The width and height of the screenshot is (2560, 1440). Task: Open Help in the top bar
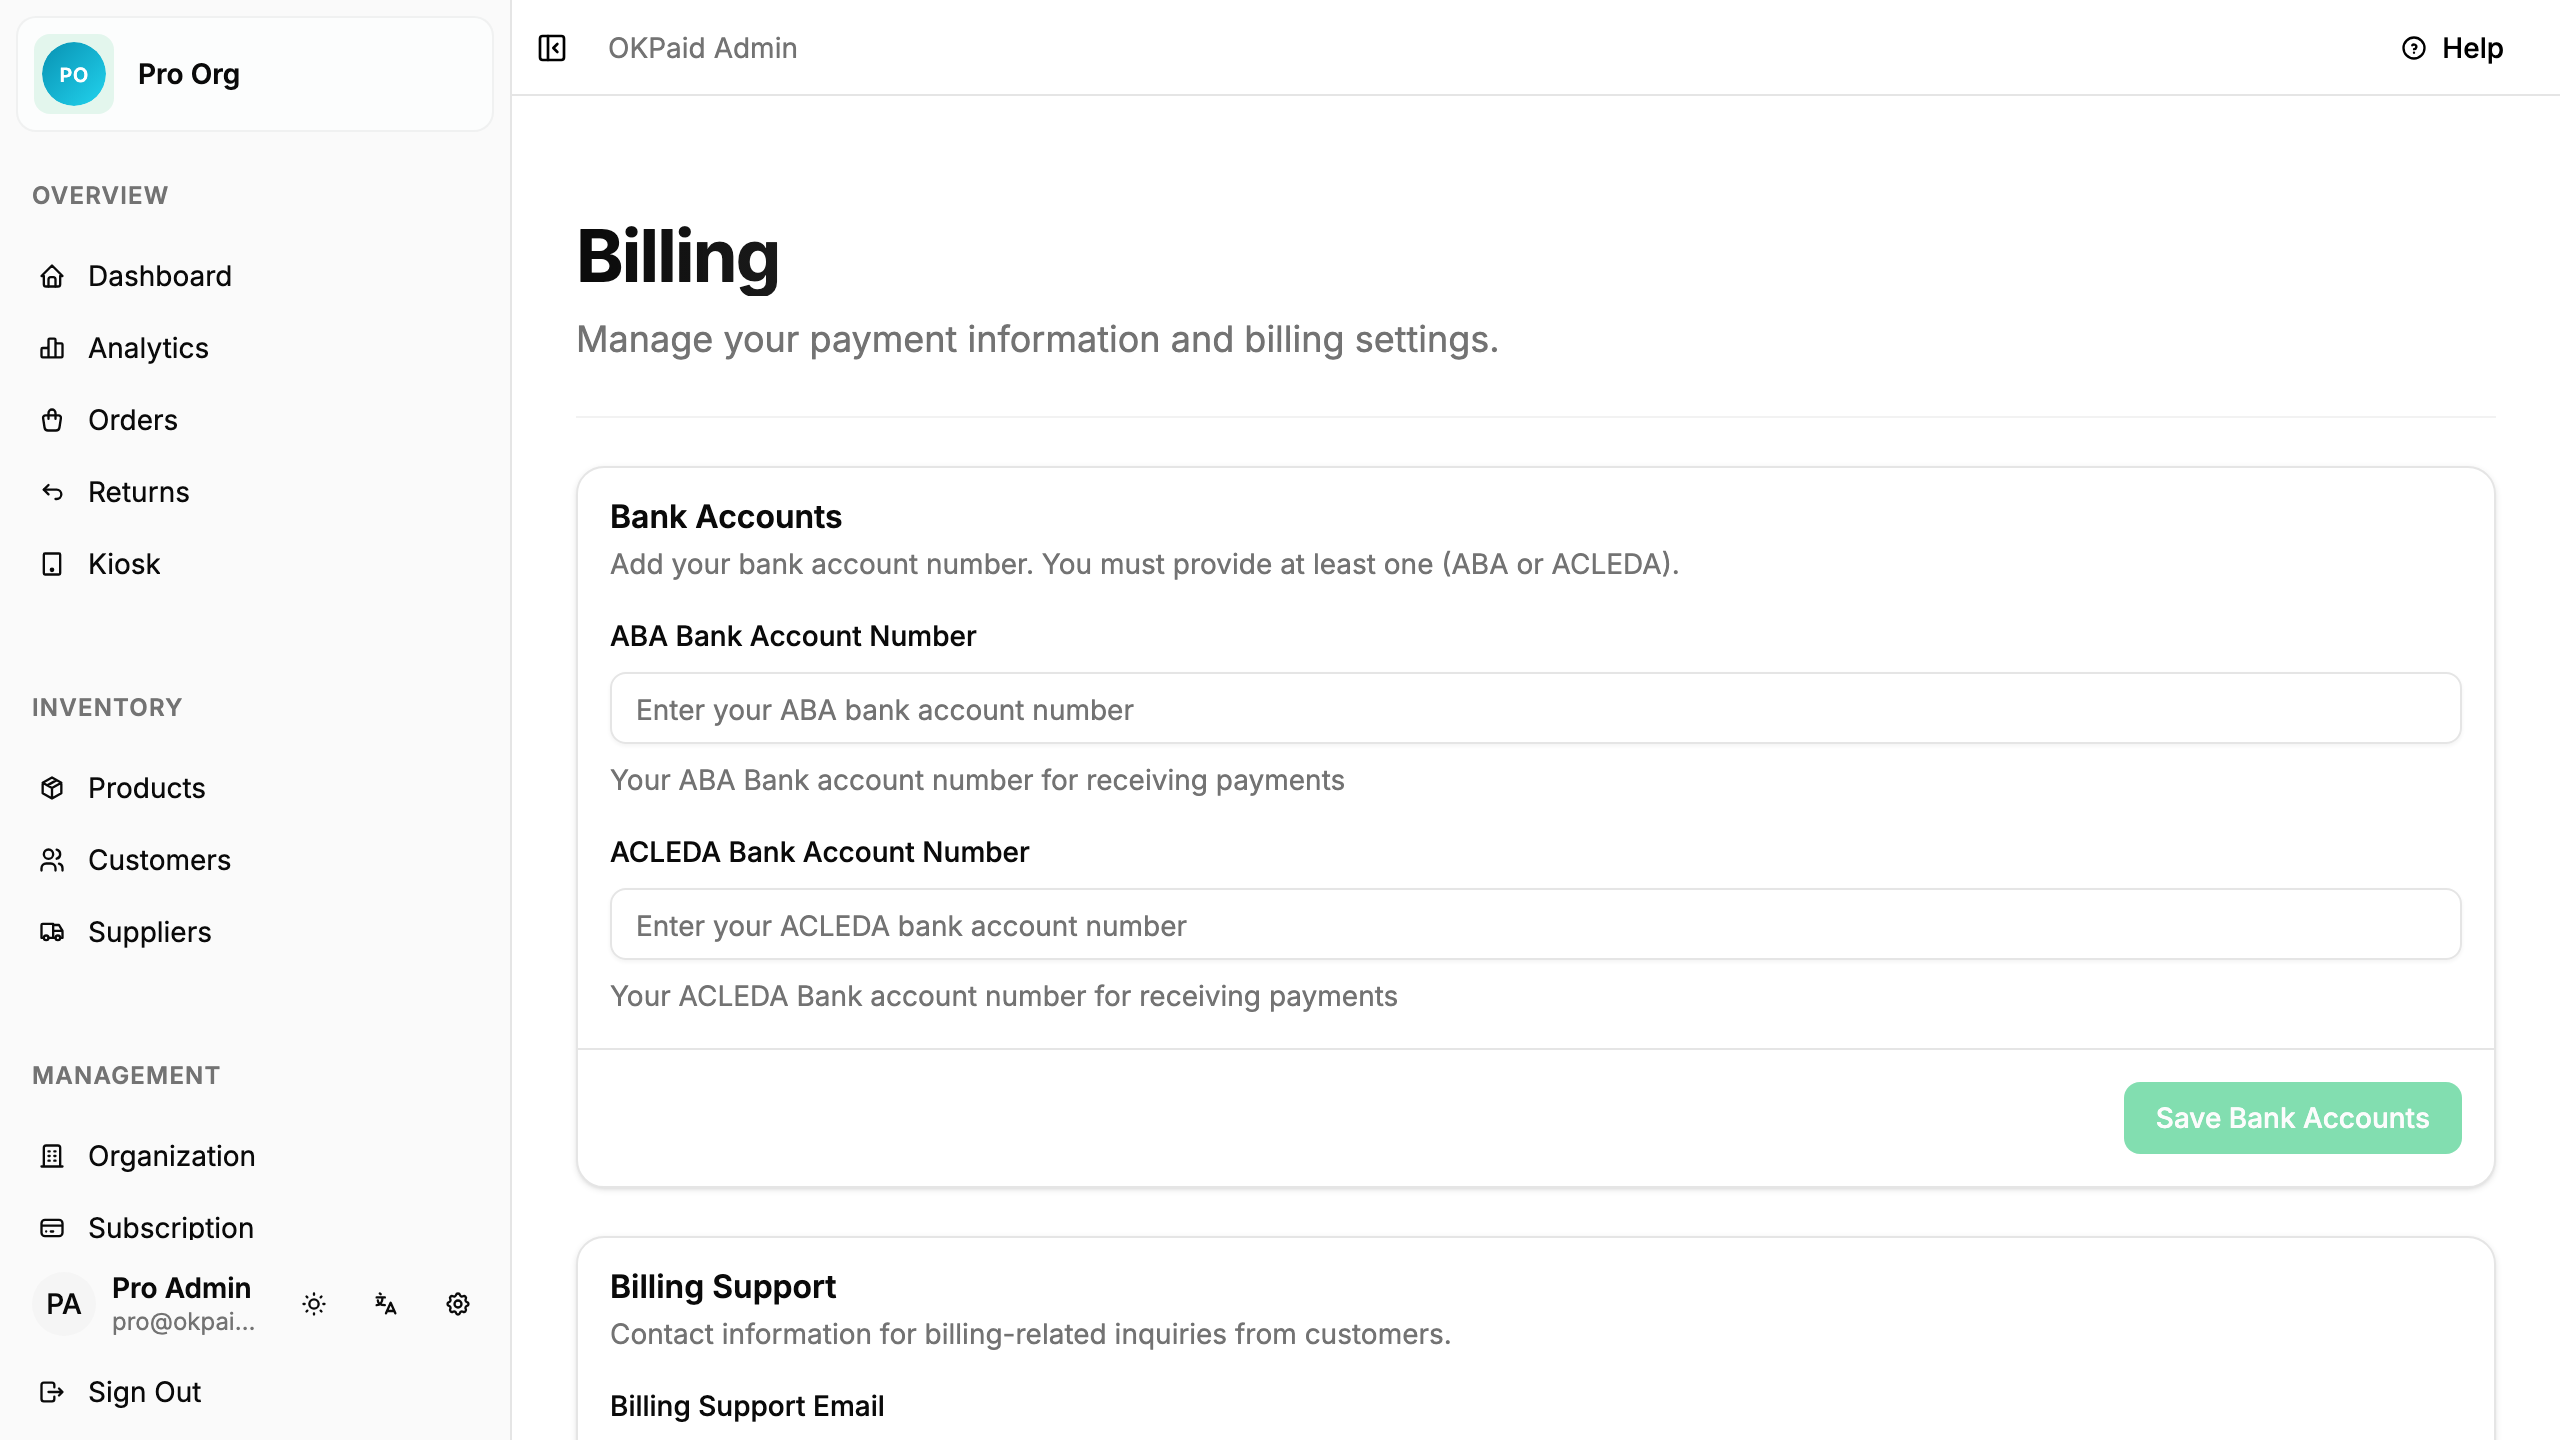[x=2452, y=48]
